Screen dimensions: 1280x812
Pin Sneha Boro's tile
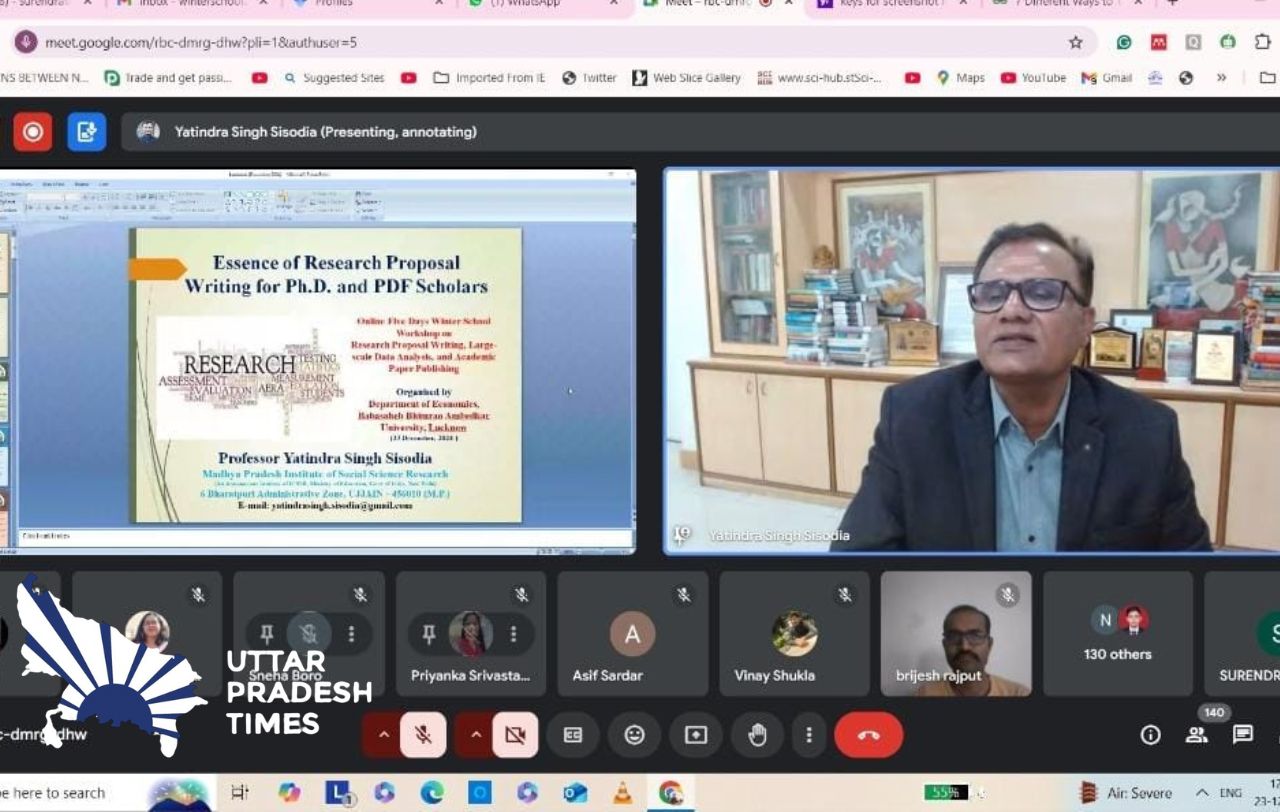267,634
